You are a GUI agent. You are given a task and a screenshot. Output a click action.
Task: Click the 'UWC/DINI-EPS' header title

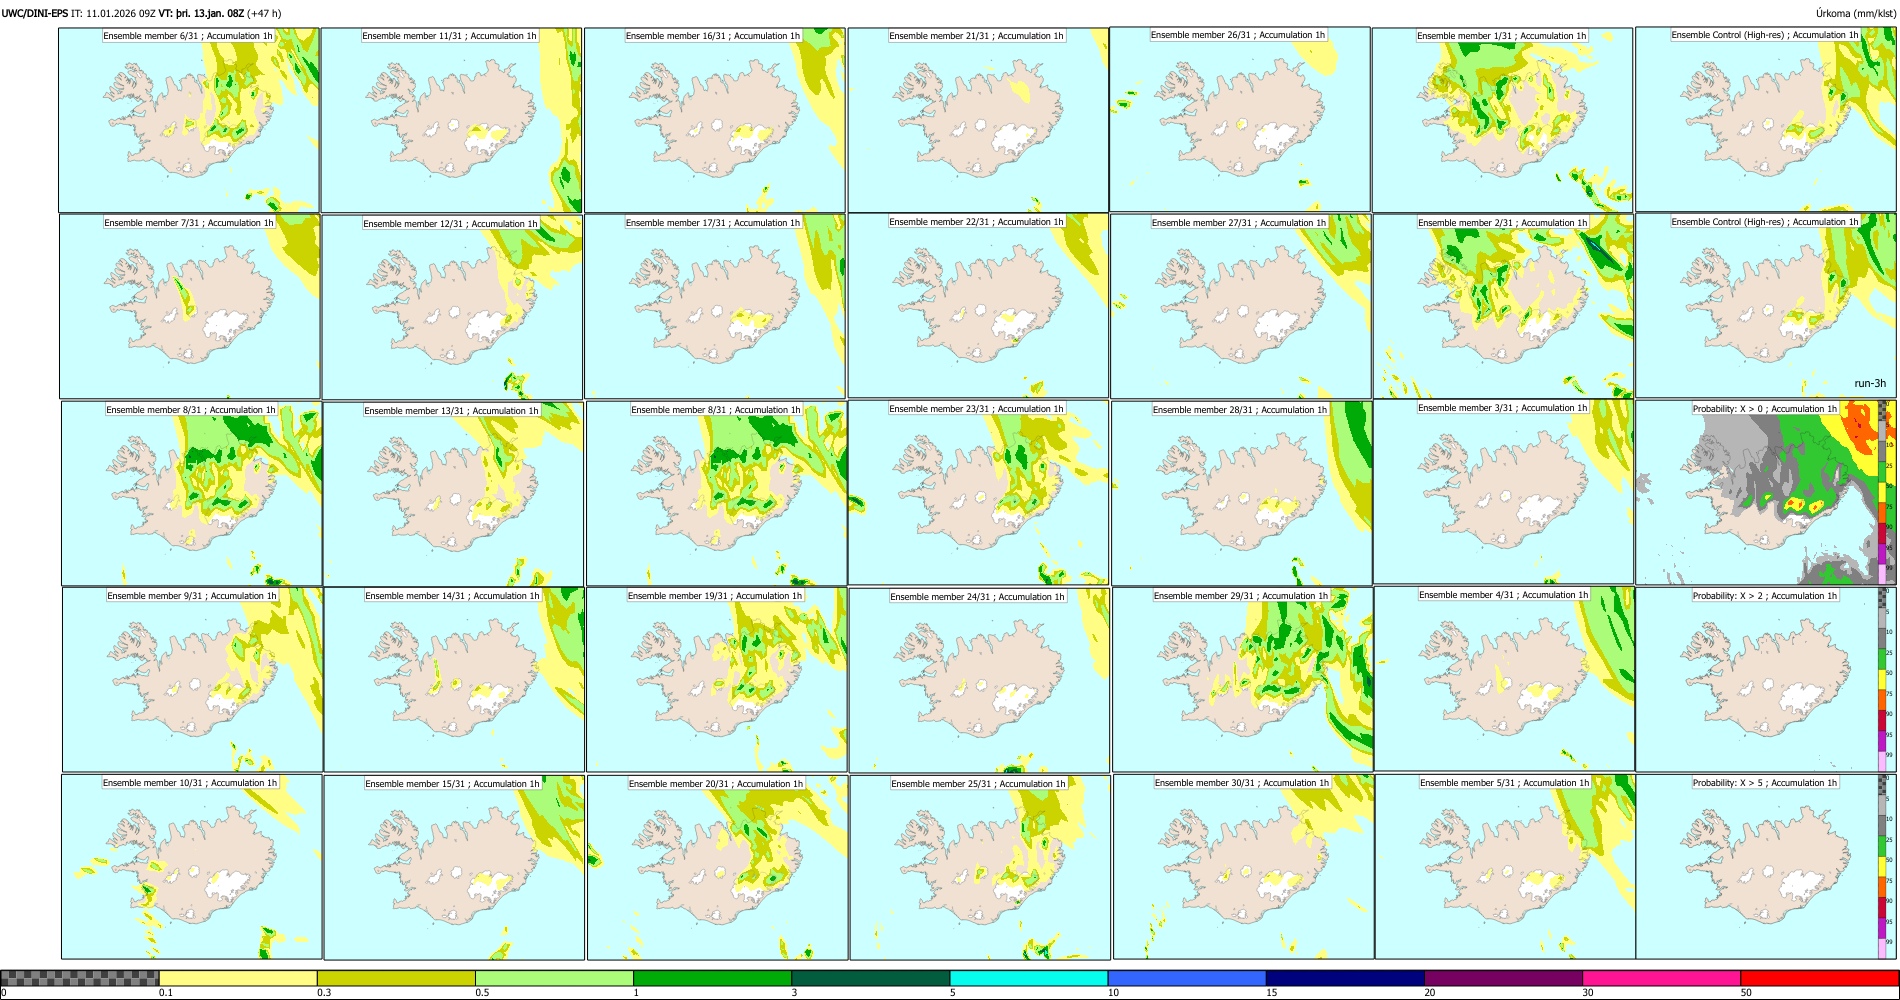coord(35,13)
